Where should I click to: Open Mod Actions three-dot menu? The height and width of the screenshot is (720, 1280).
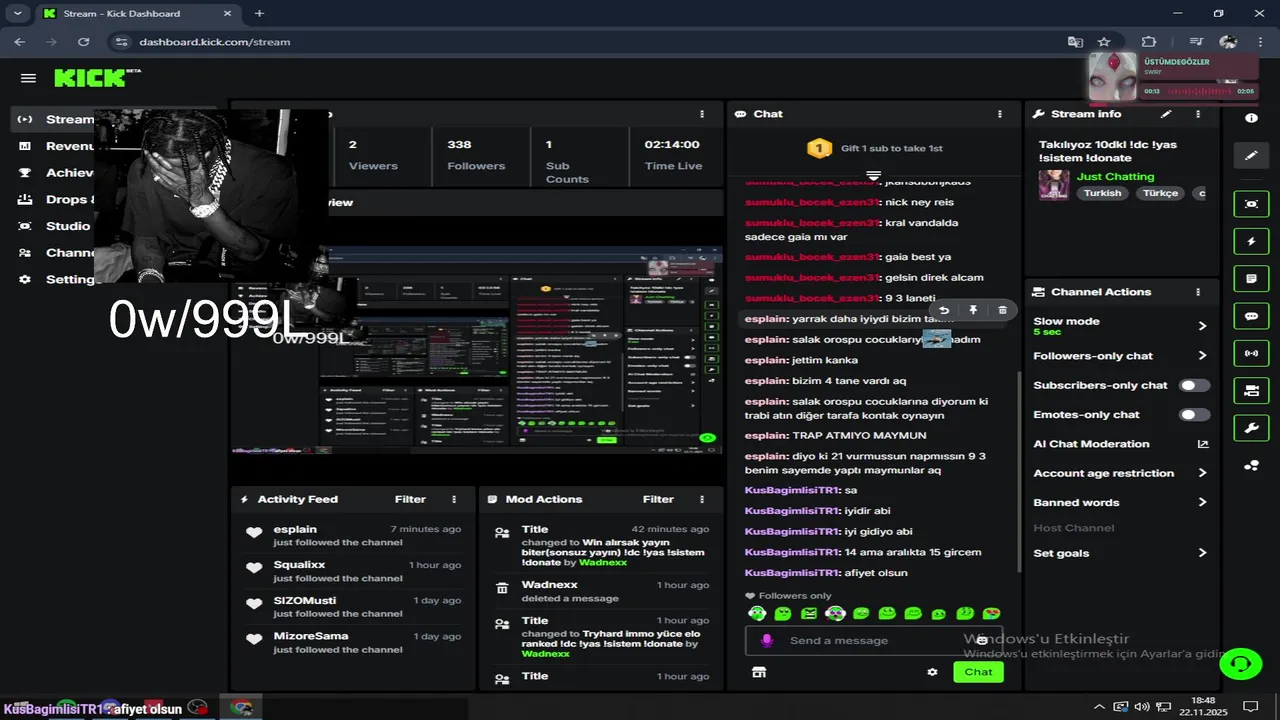[702, 499]
